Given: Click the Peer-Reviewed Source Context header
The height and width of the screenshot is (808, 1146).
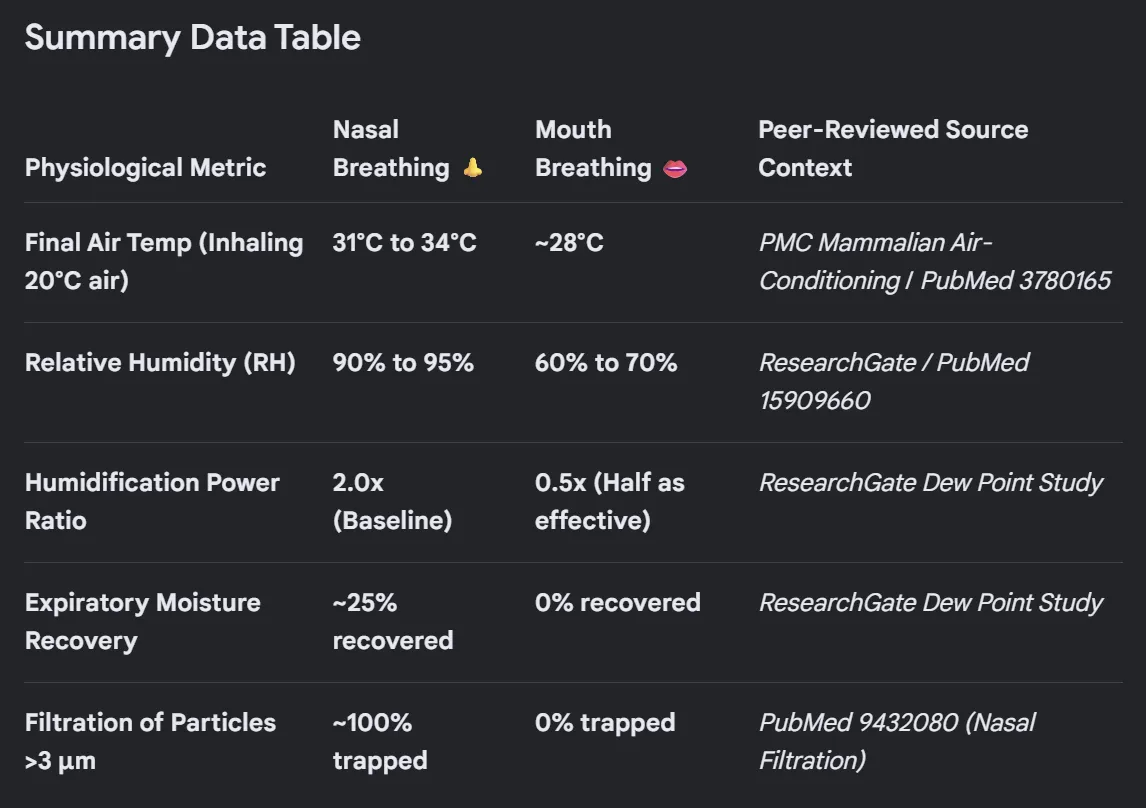Looking at the screenshot, I should 893,148.
